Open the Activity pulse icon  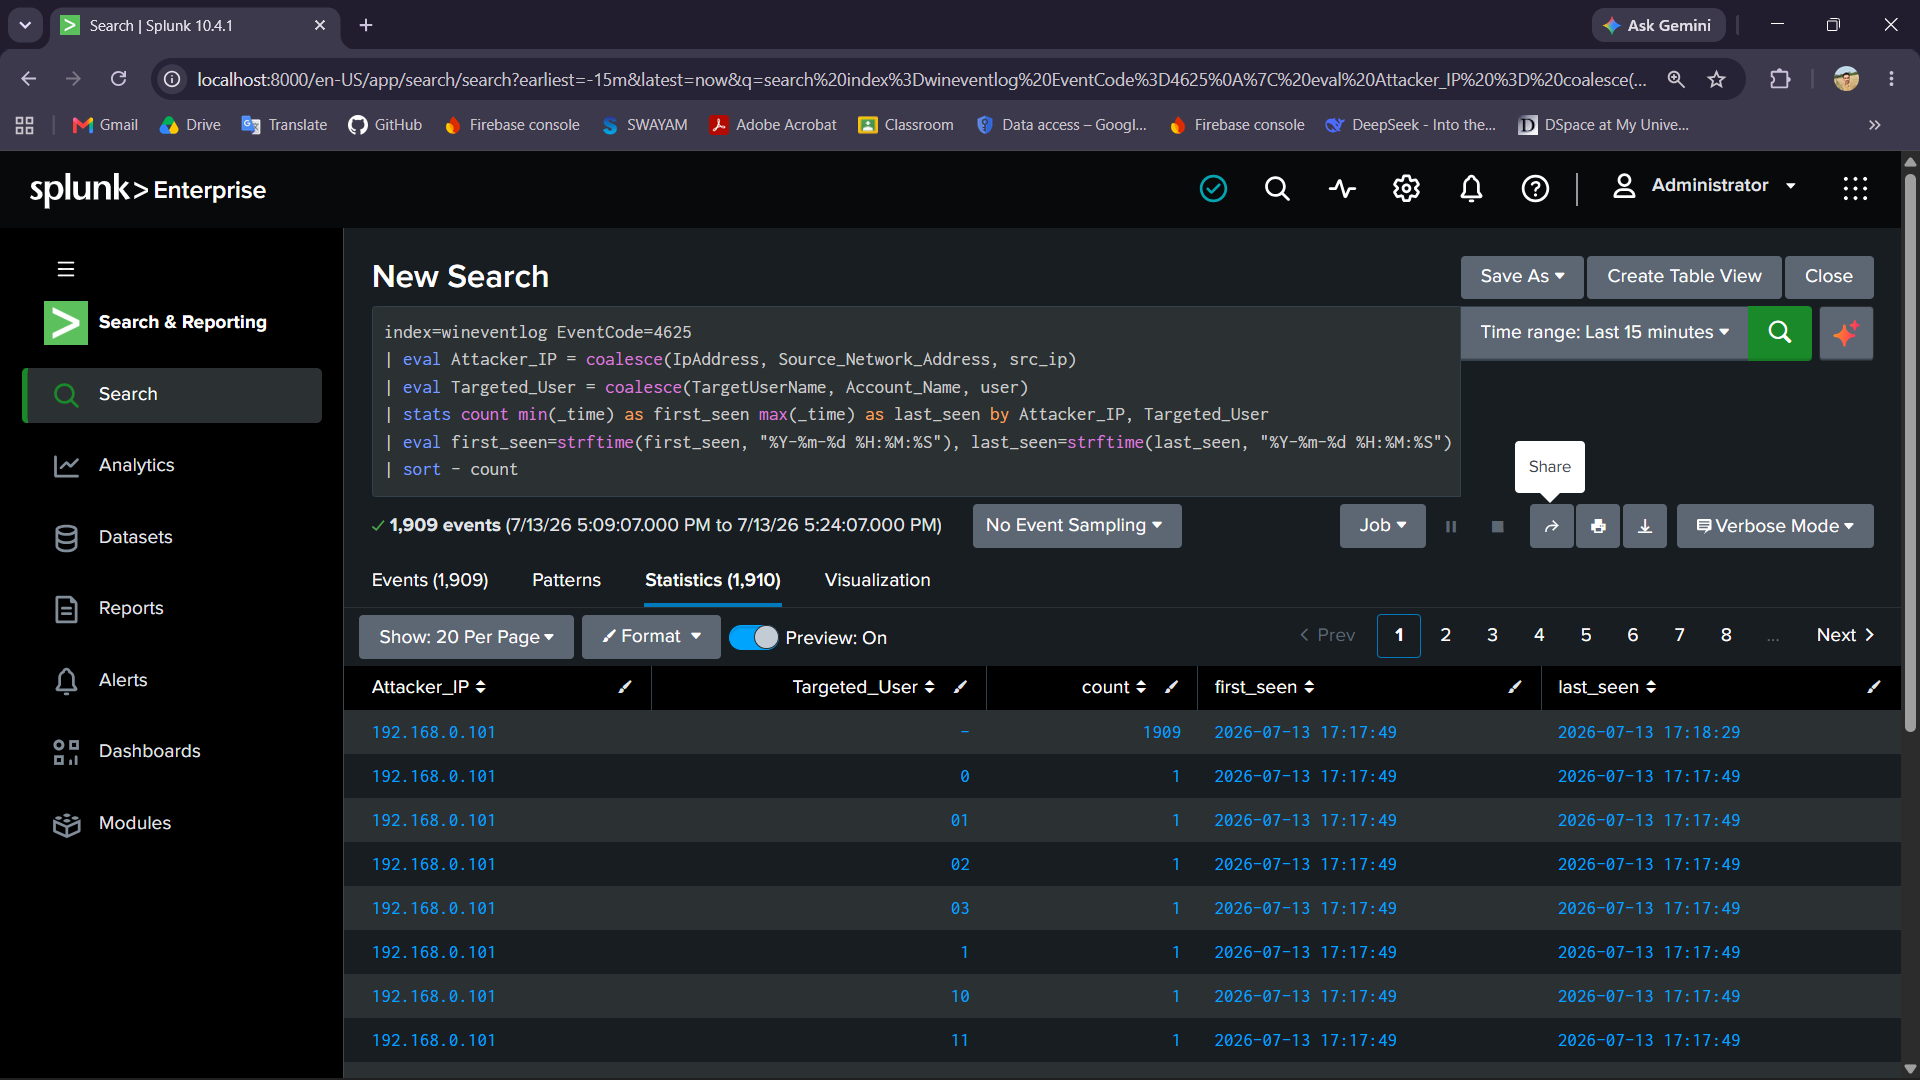pyautogui.click(x=1342, y=188)
